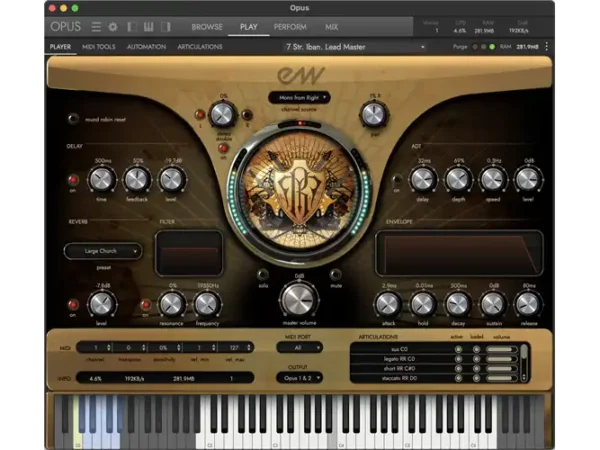Screen dimensions: 600x450
Task: Adjust the delay feedback knob
Action: [x=137, y=179]
